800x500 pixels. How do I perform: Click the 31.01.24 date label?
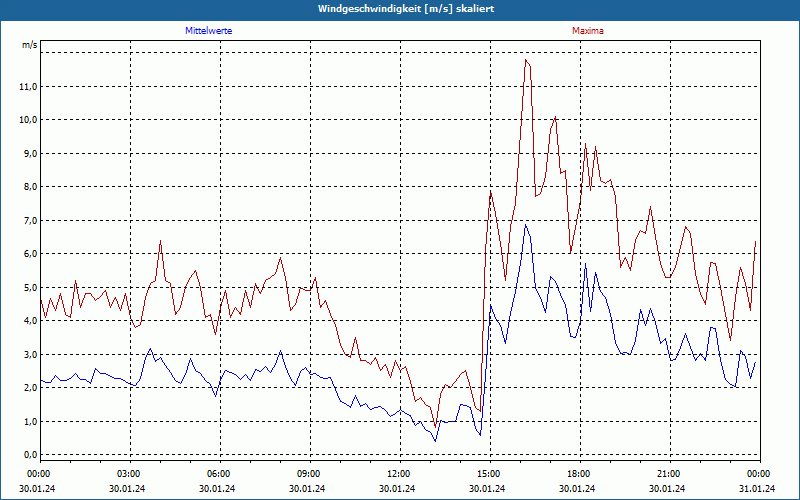(x=757, y=488)
